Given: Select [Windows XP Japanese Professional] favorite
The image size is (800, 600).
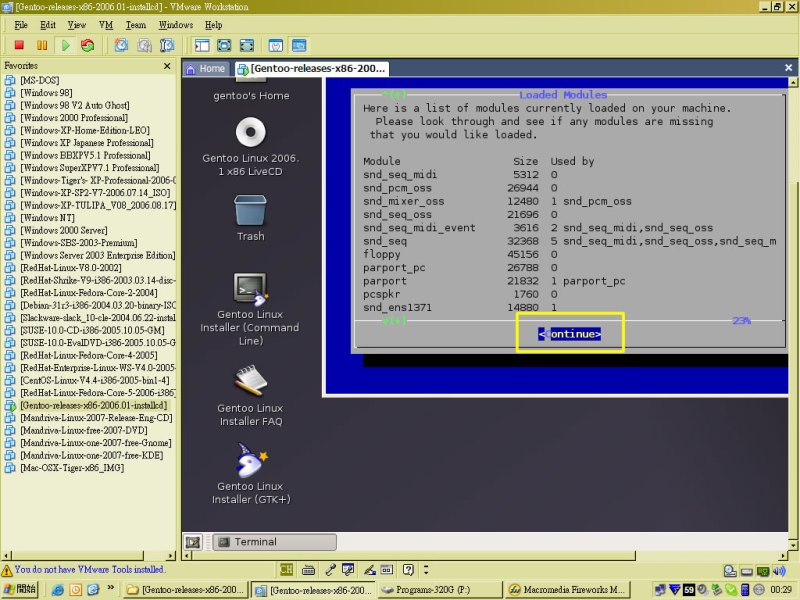Looking at the screenshot, I should 87,143.
